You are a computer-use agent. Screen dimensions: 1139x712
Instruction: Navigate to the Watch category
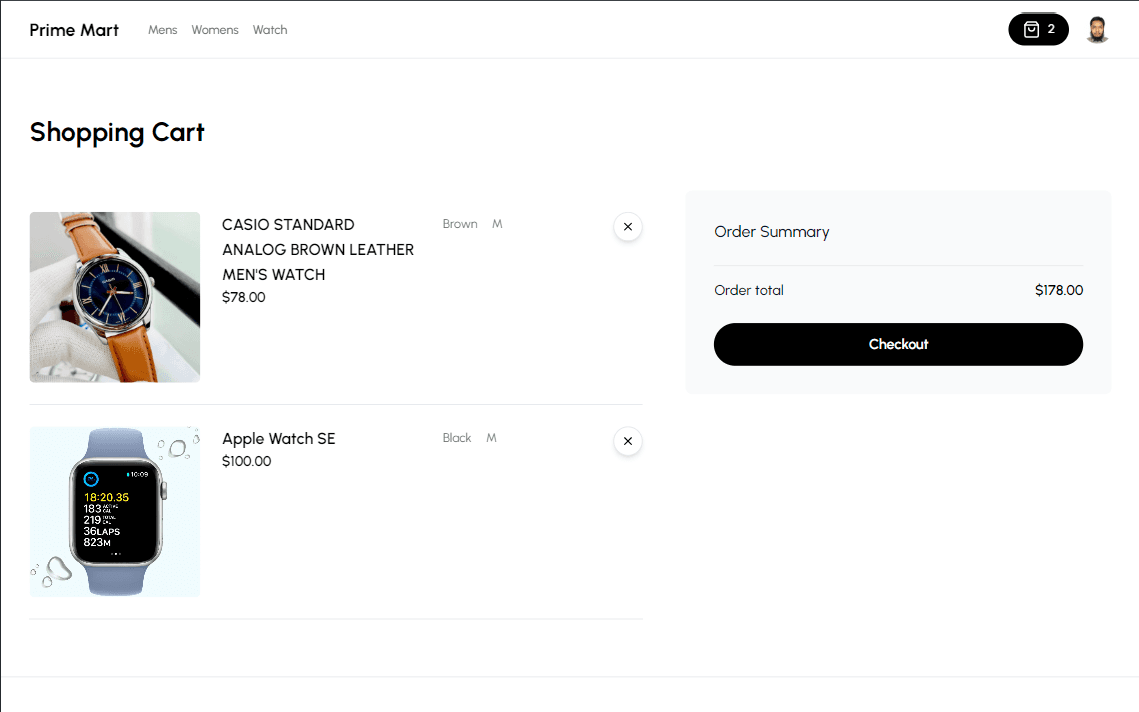(270, 30)
